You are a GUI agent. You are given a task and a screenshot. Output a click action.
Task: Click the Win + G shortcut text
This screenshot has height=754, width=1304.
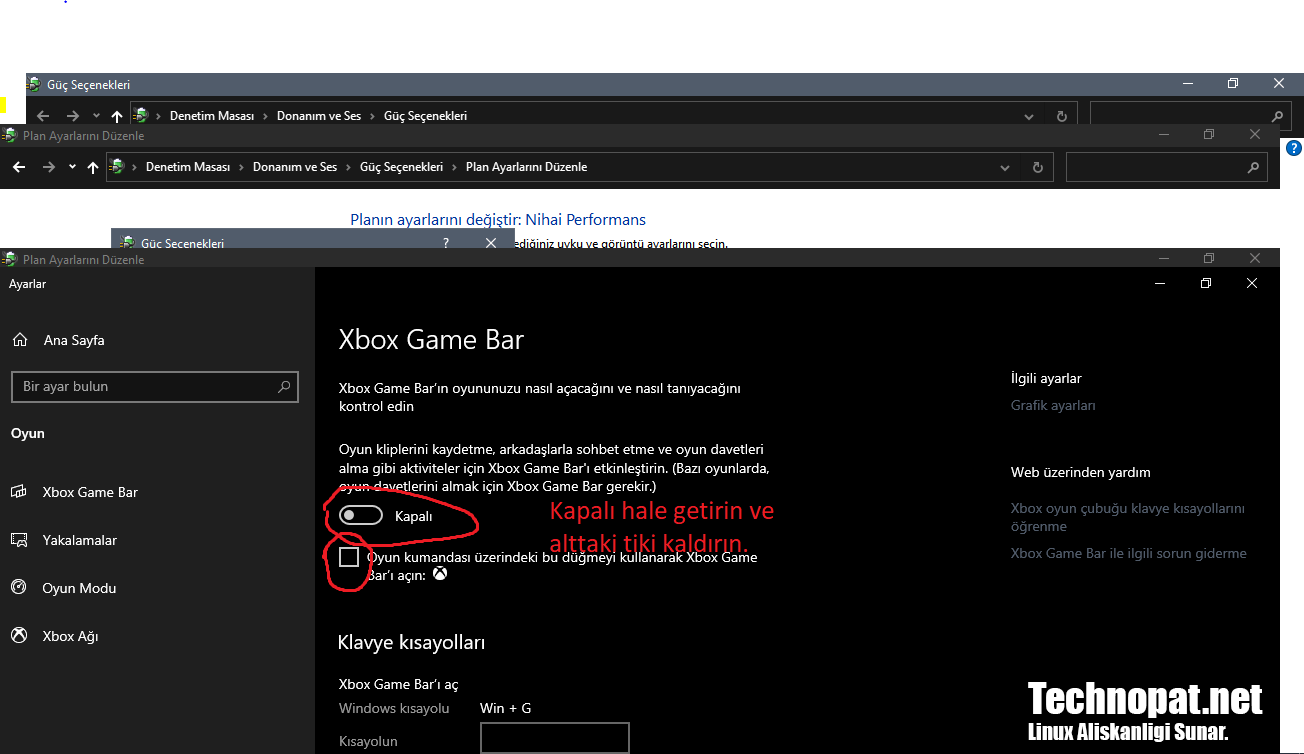(x=506, y=708)
